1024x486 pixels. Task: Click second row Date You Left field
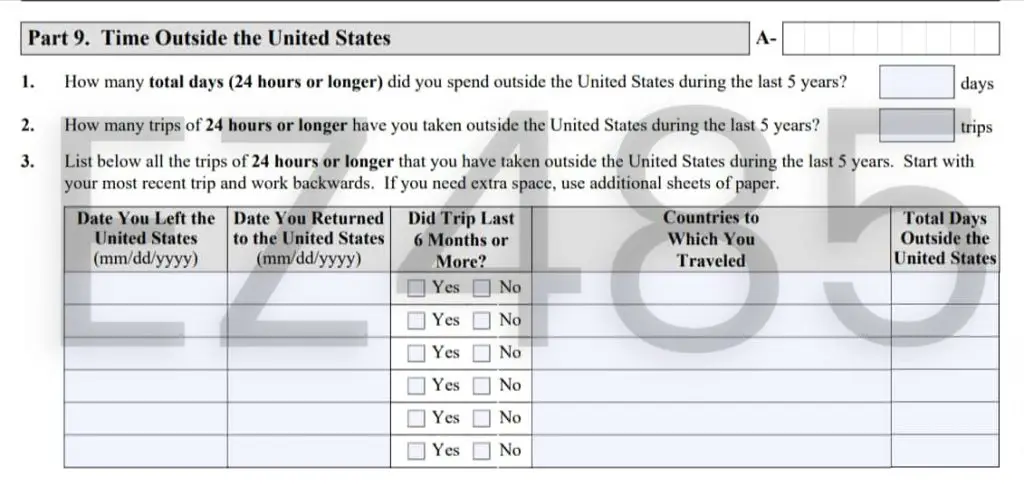point(146,321)
